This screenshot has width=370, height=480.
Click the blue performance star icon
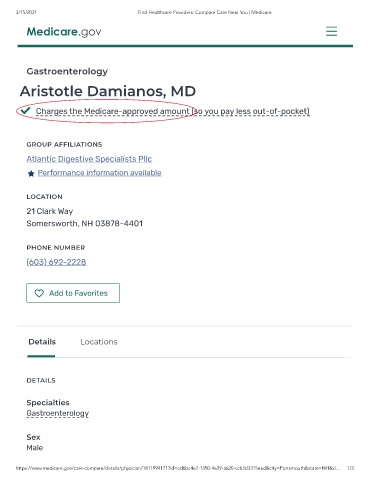click(31, 173)
